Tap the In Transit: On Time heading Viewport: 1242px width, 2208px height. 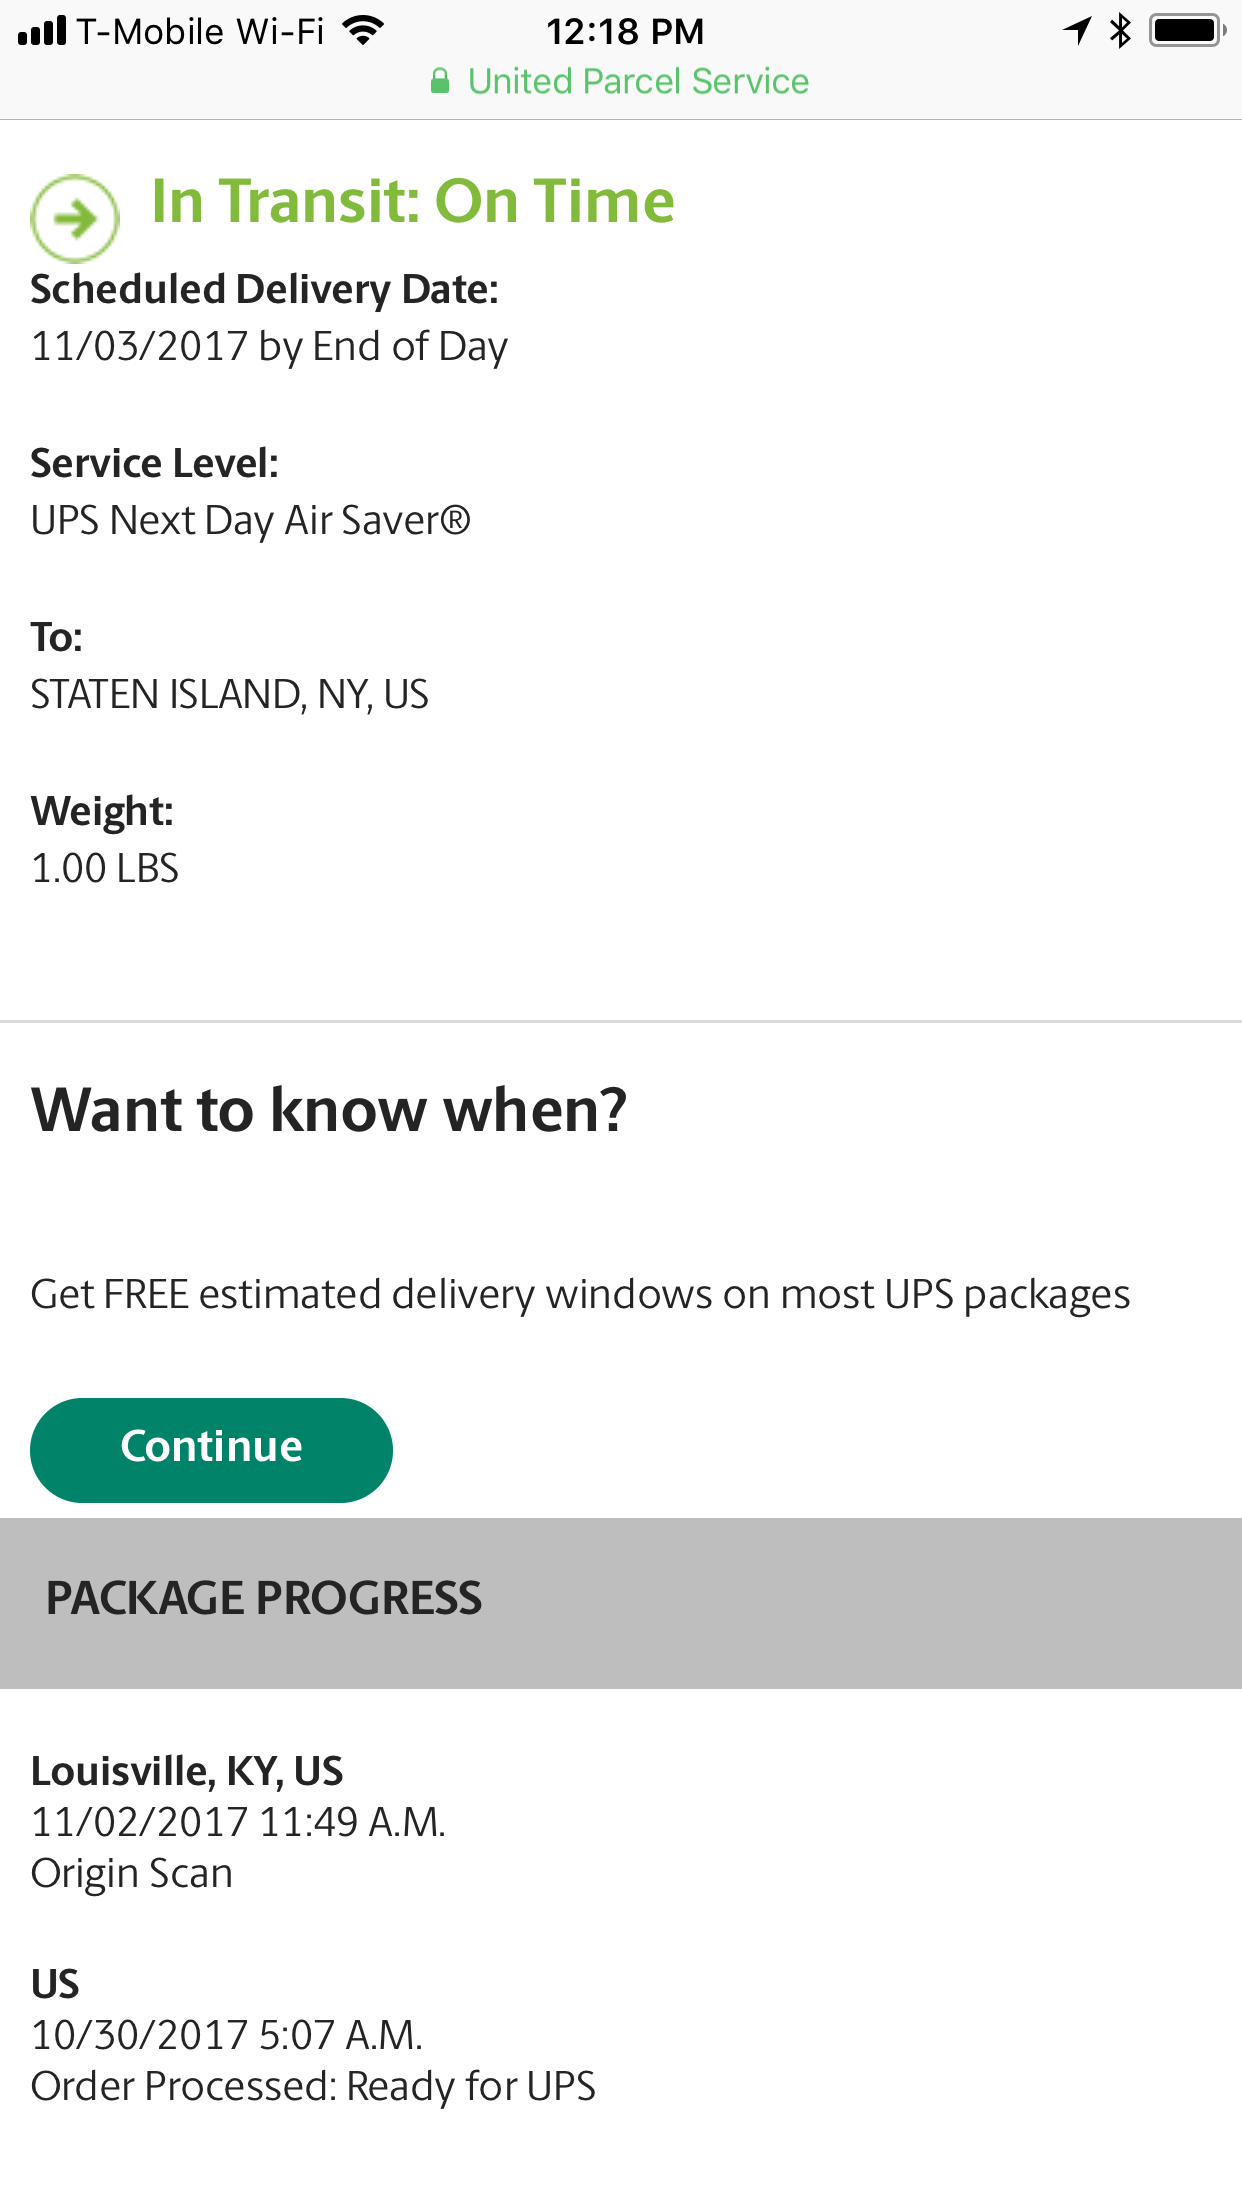(413, 201)
